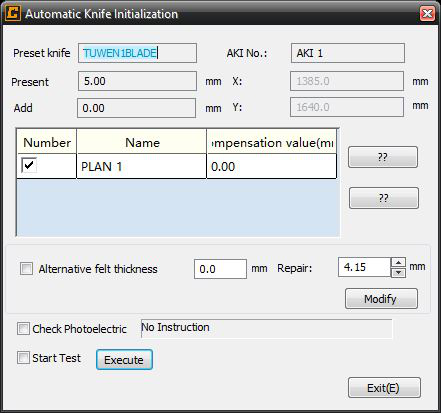Decrease Repair value with down arrow
The height and width of the screenshot is (413, 441).
[398, 272]
